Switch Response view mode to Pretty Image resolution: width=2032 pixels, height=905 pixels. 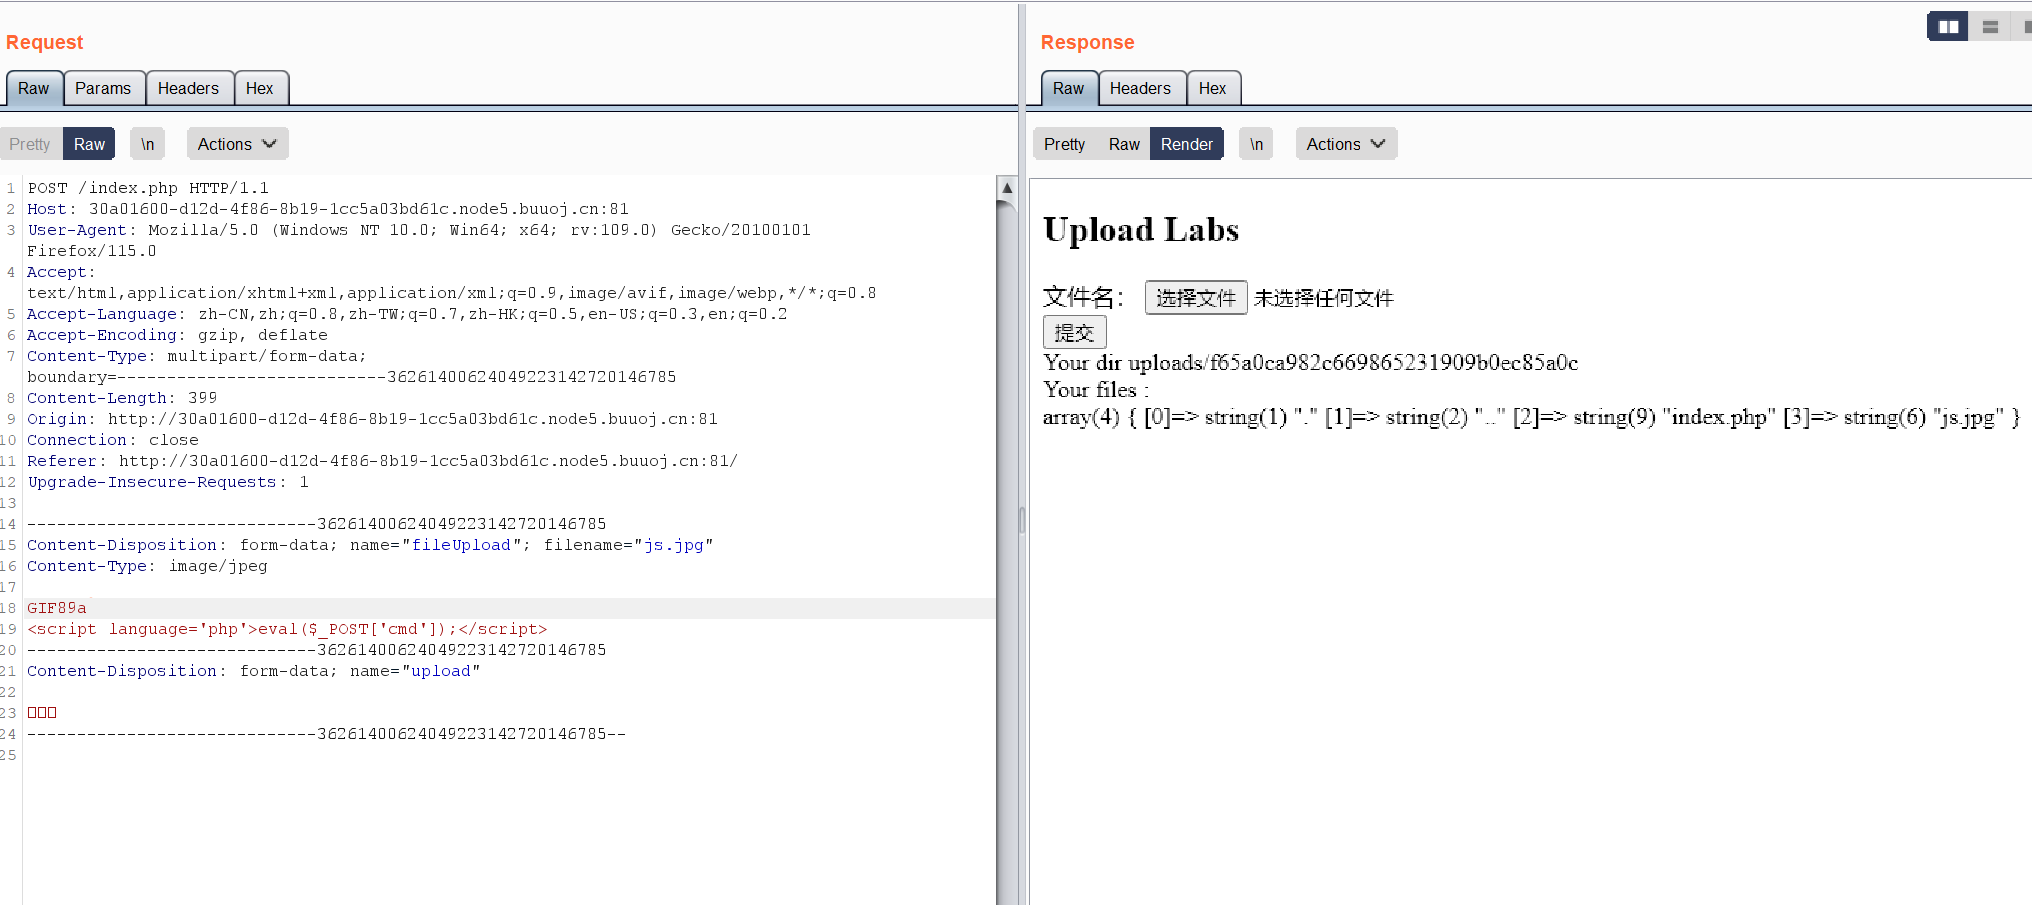(1064, 144)
